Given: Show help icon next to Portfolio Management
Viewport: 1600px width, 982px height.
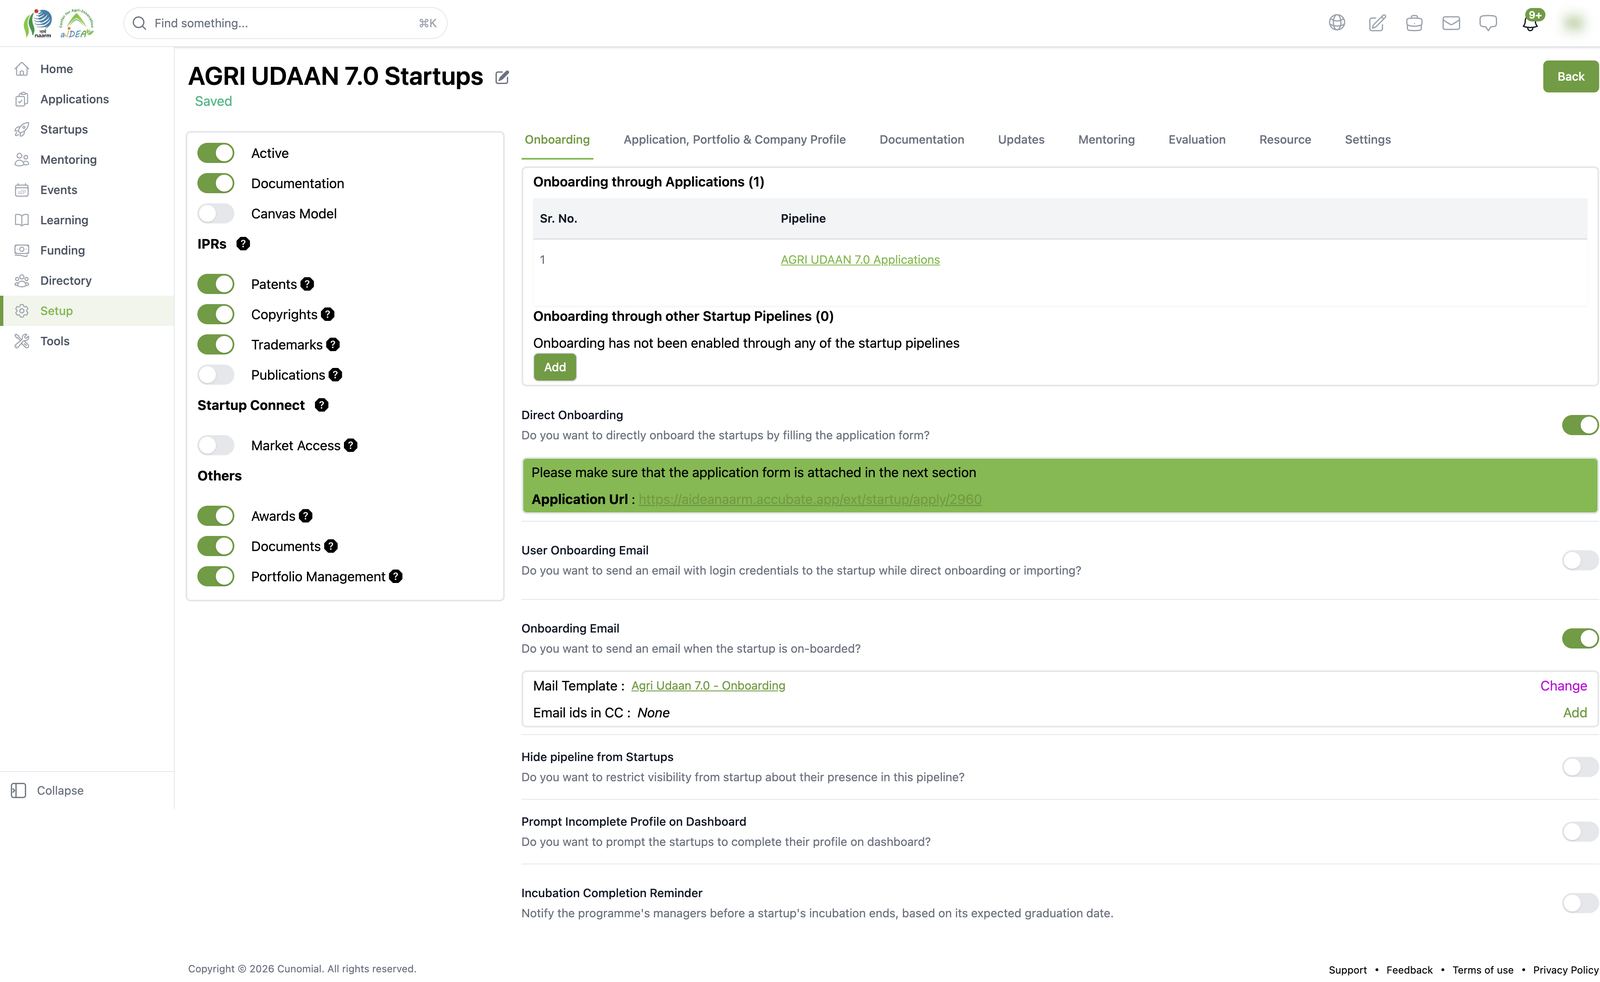Looking at the screenshot, I should [x=395, y=576].
